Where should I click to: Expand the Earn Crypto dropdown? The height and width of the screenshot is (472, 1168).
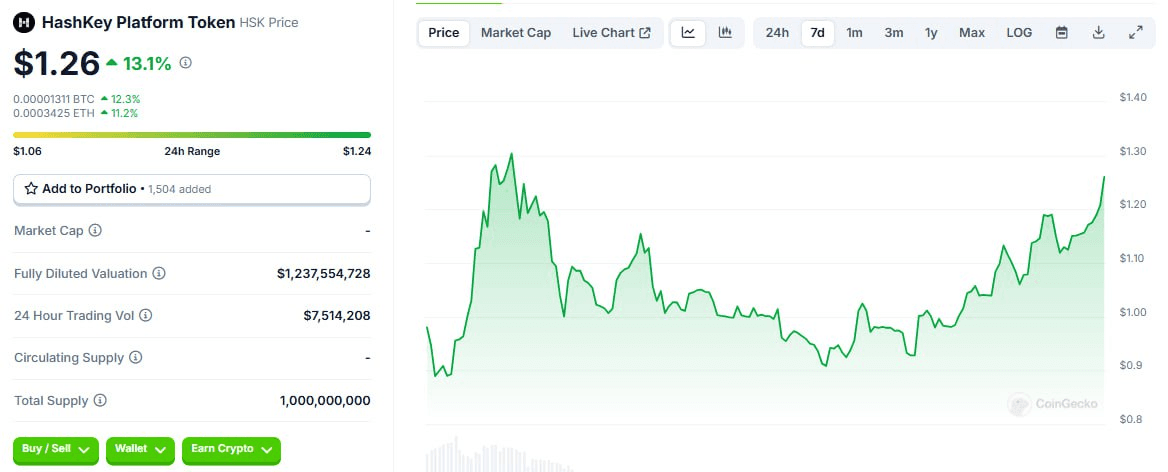pos(231,450)
